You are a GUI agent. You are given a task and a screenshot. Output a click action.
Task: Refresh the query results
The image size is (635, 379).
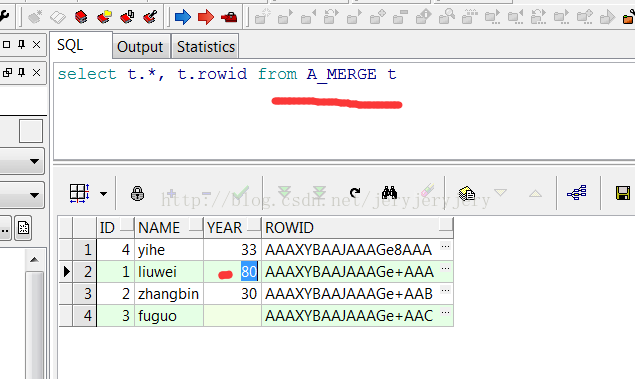355,193
